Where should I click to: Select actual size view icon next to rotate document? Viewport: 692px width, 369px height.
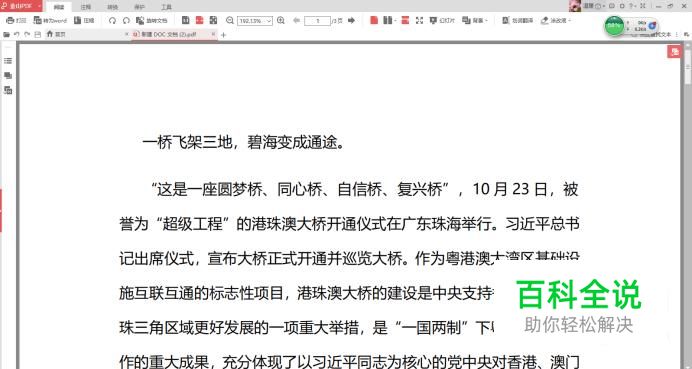(186, 20)
